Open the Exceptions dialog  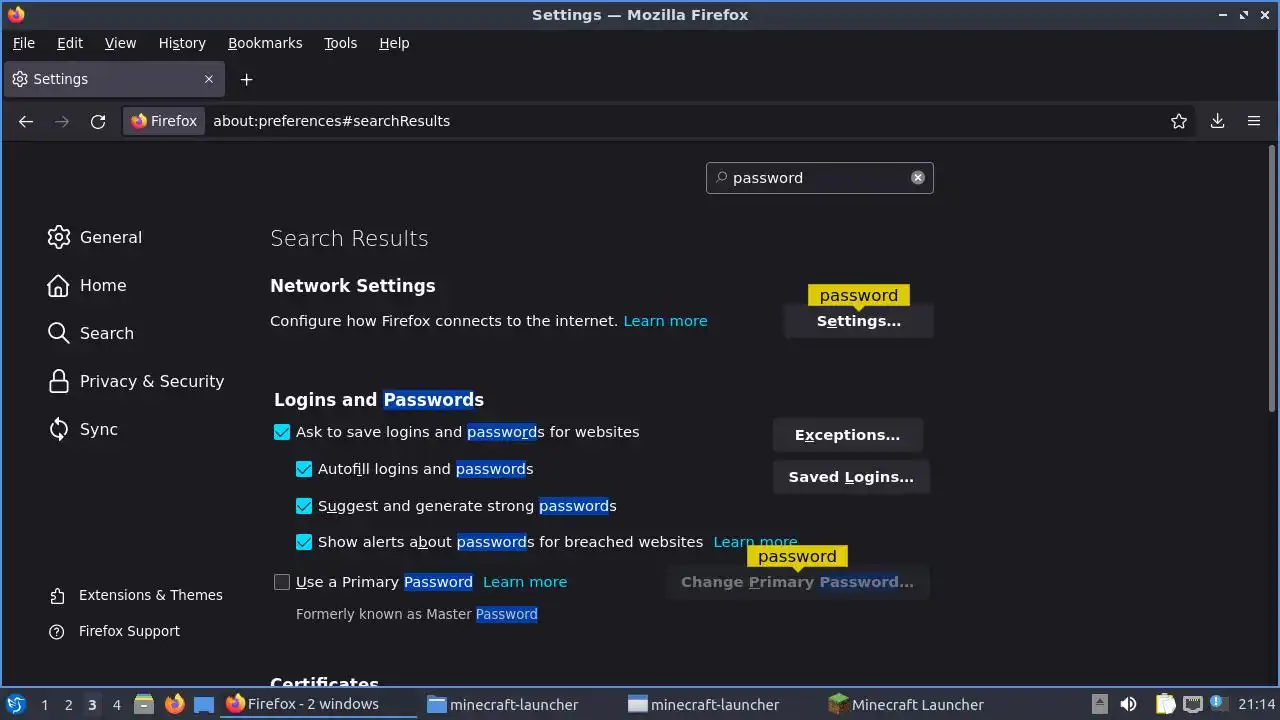click(x=847, y=435)
